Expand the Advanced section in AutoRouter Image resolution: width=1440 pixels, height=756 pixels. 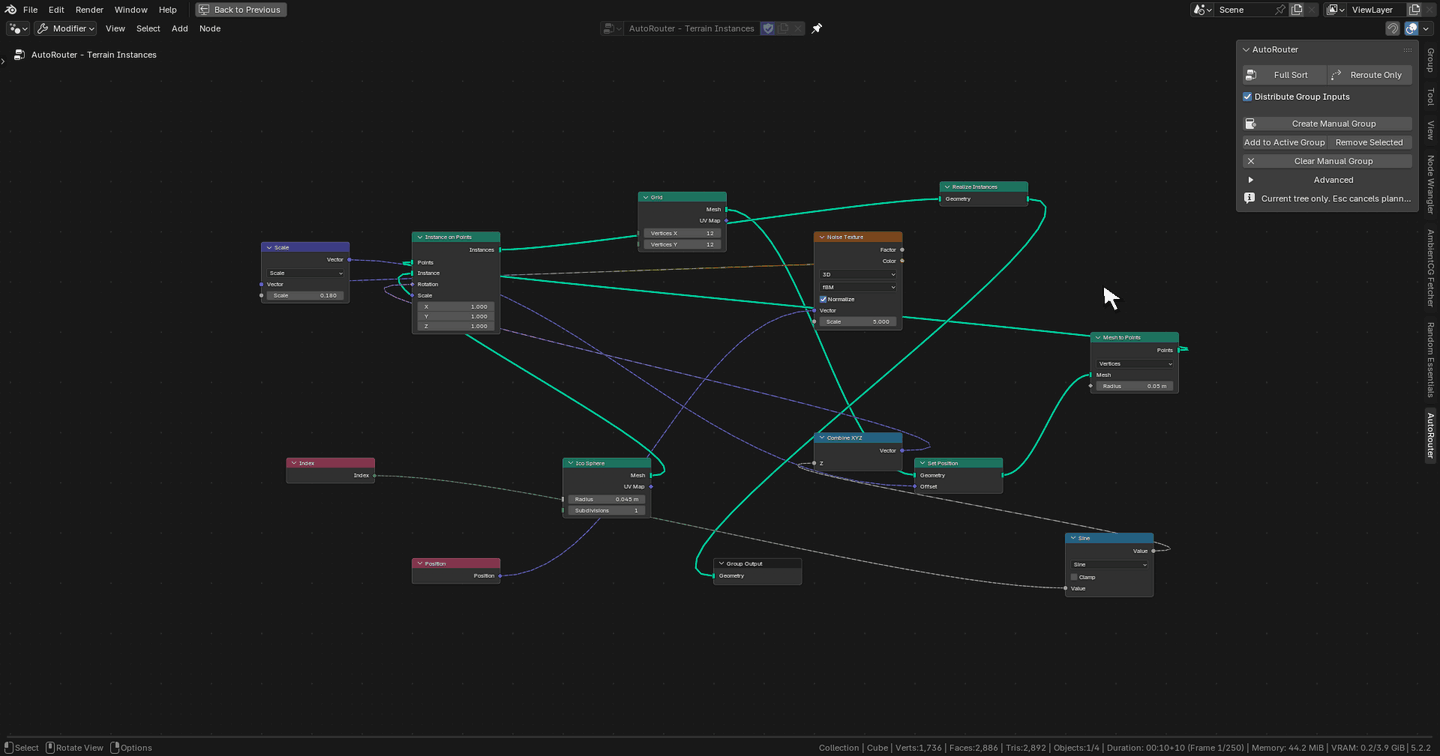[1250, 180]
